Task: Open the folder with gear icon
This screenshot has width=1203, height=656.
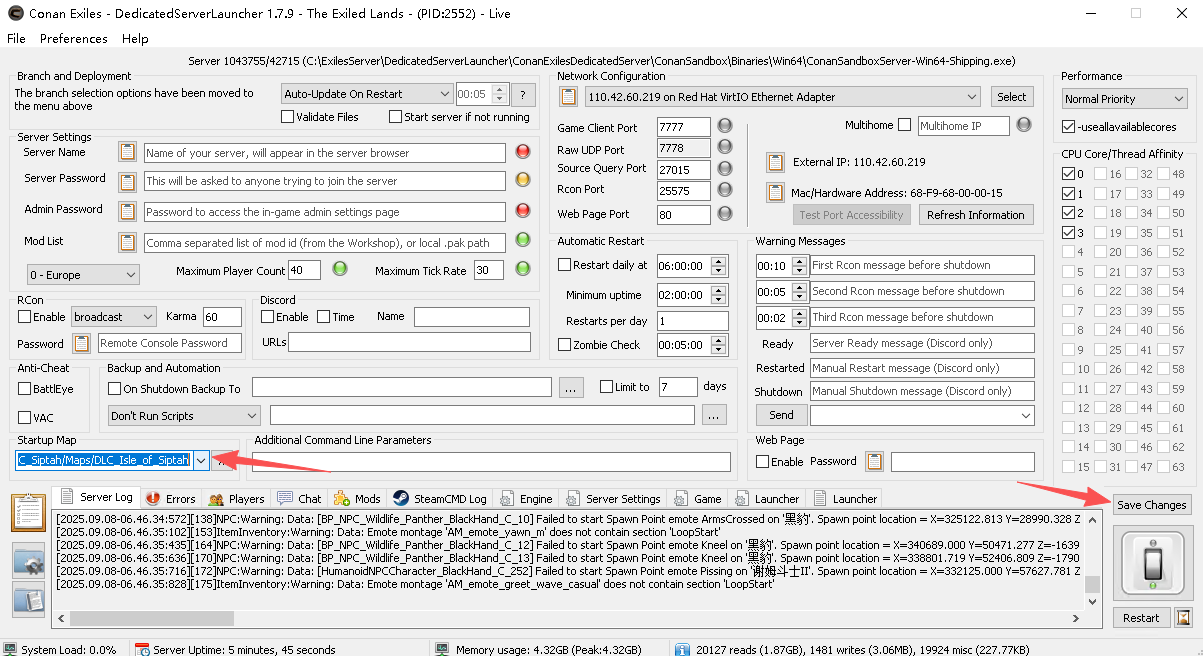Action: (28, 561)
